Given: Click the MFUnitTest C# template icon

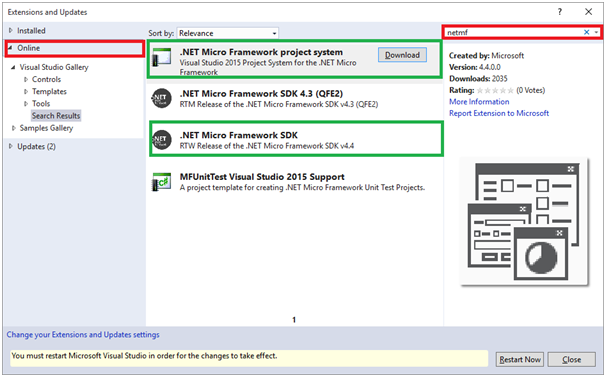Looking at the screenshot, I should [x=162, y=181].
